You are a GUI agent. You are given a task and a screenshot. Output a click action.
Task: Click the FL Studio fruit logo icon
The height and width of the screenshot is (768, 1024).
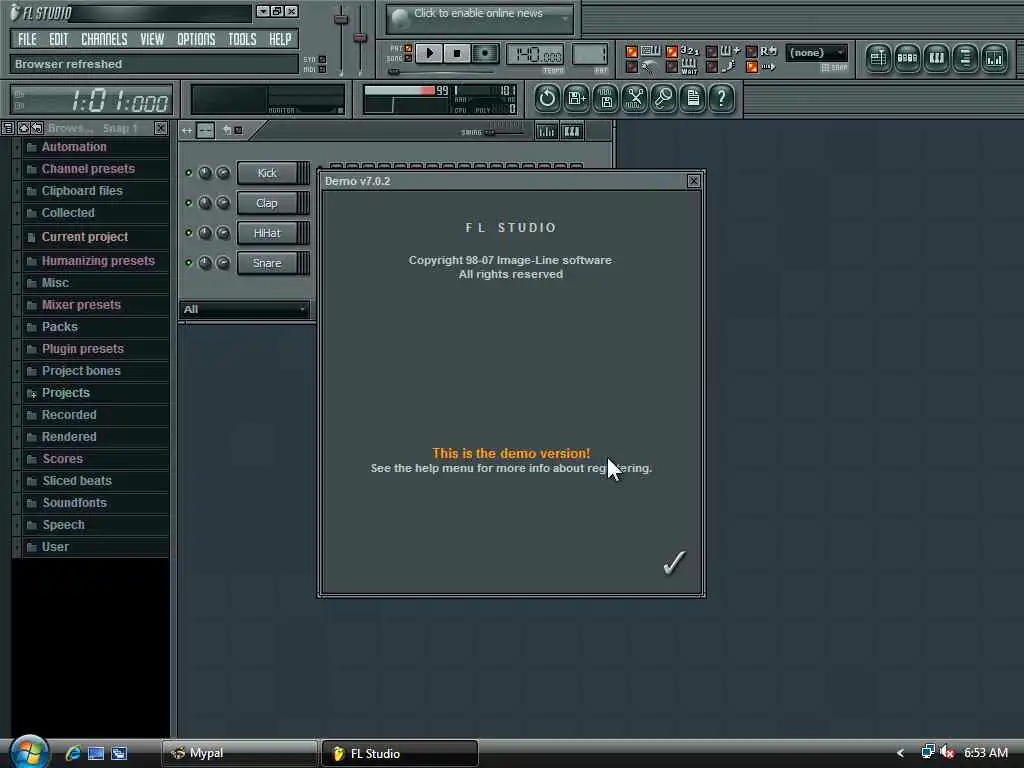(x=14, y=12)
